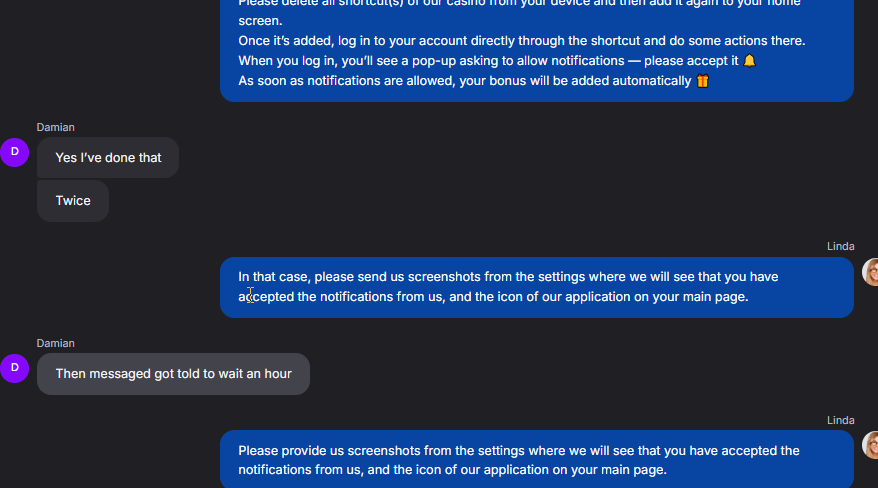Click Damian's avatar beside the "wait an hour" message
Screen dimensions: 878x488
[x=14, y=368]
